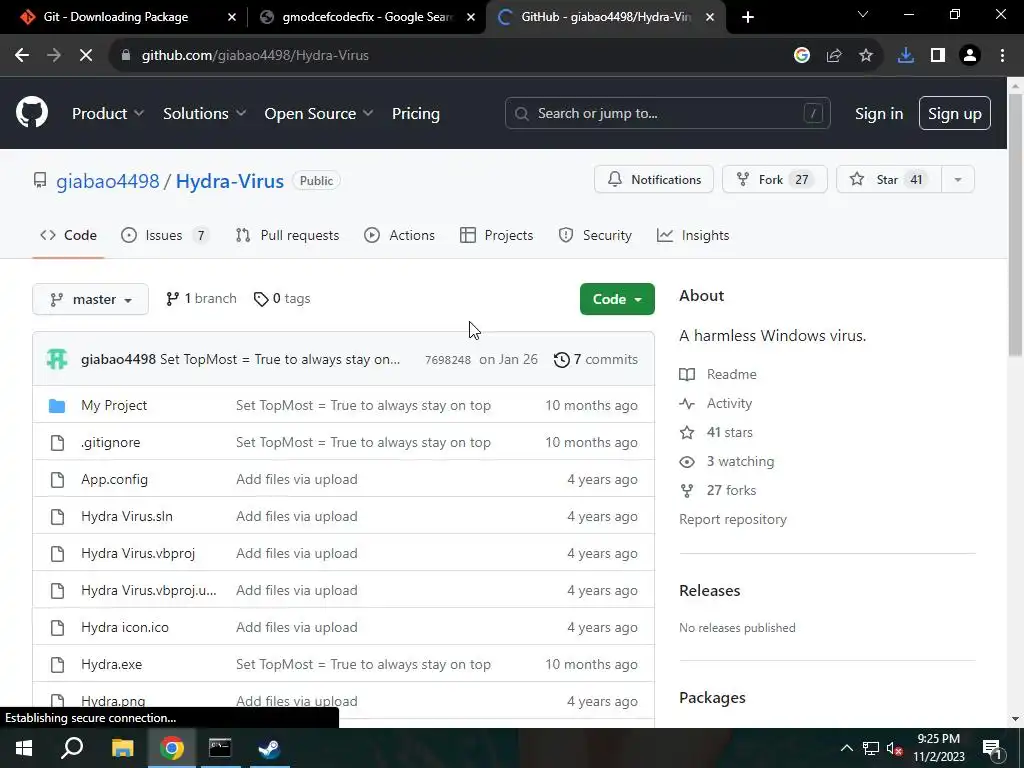Open the Hydra Virus.sln file
The height and width of the screenshot is (768, 1024).
pos(127,517)
